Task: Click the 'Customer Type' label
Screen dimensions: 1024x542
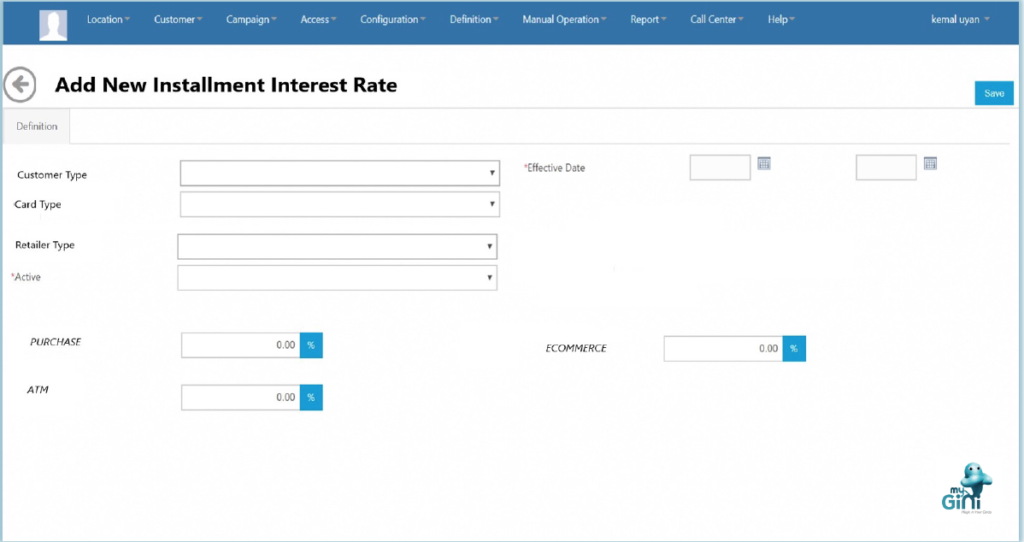Action: pyautogui.click(x=52, y=175)
